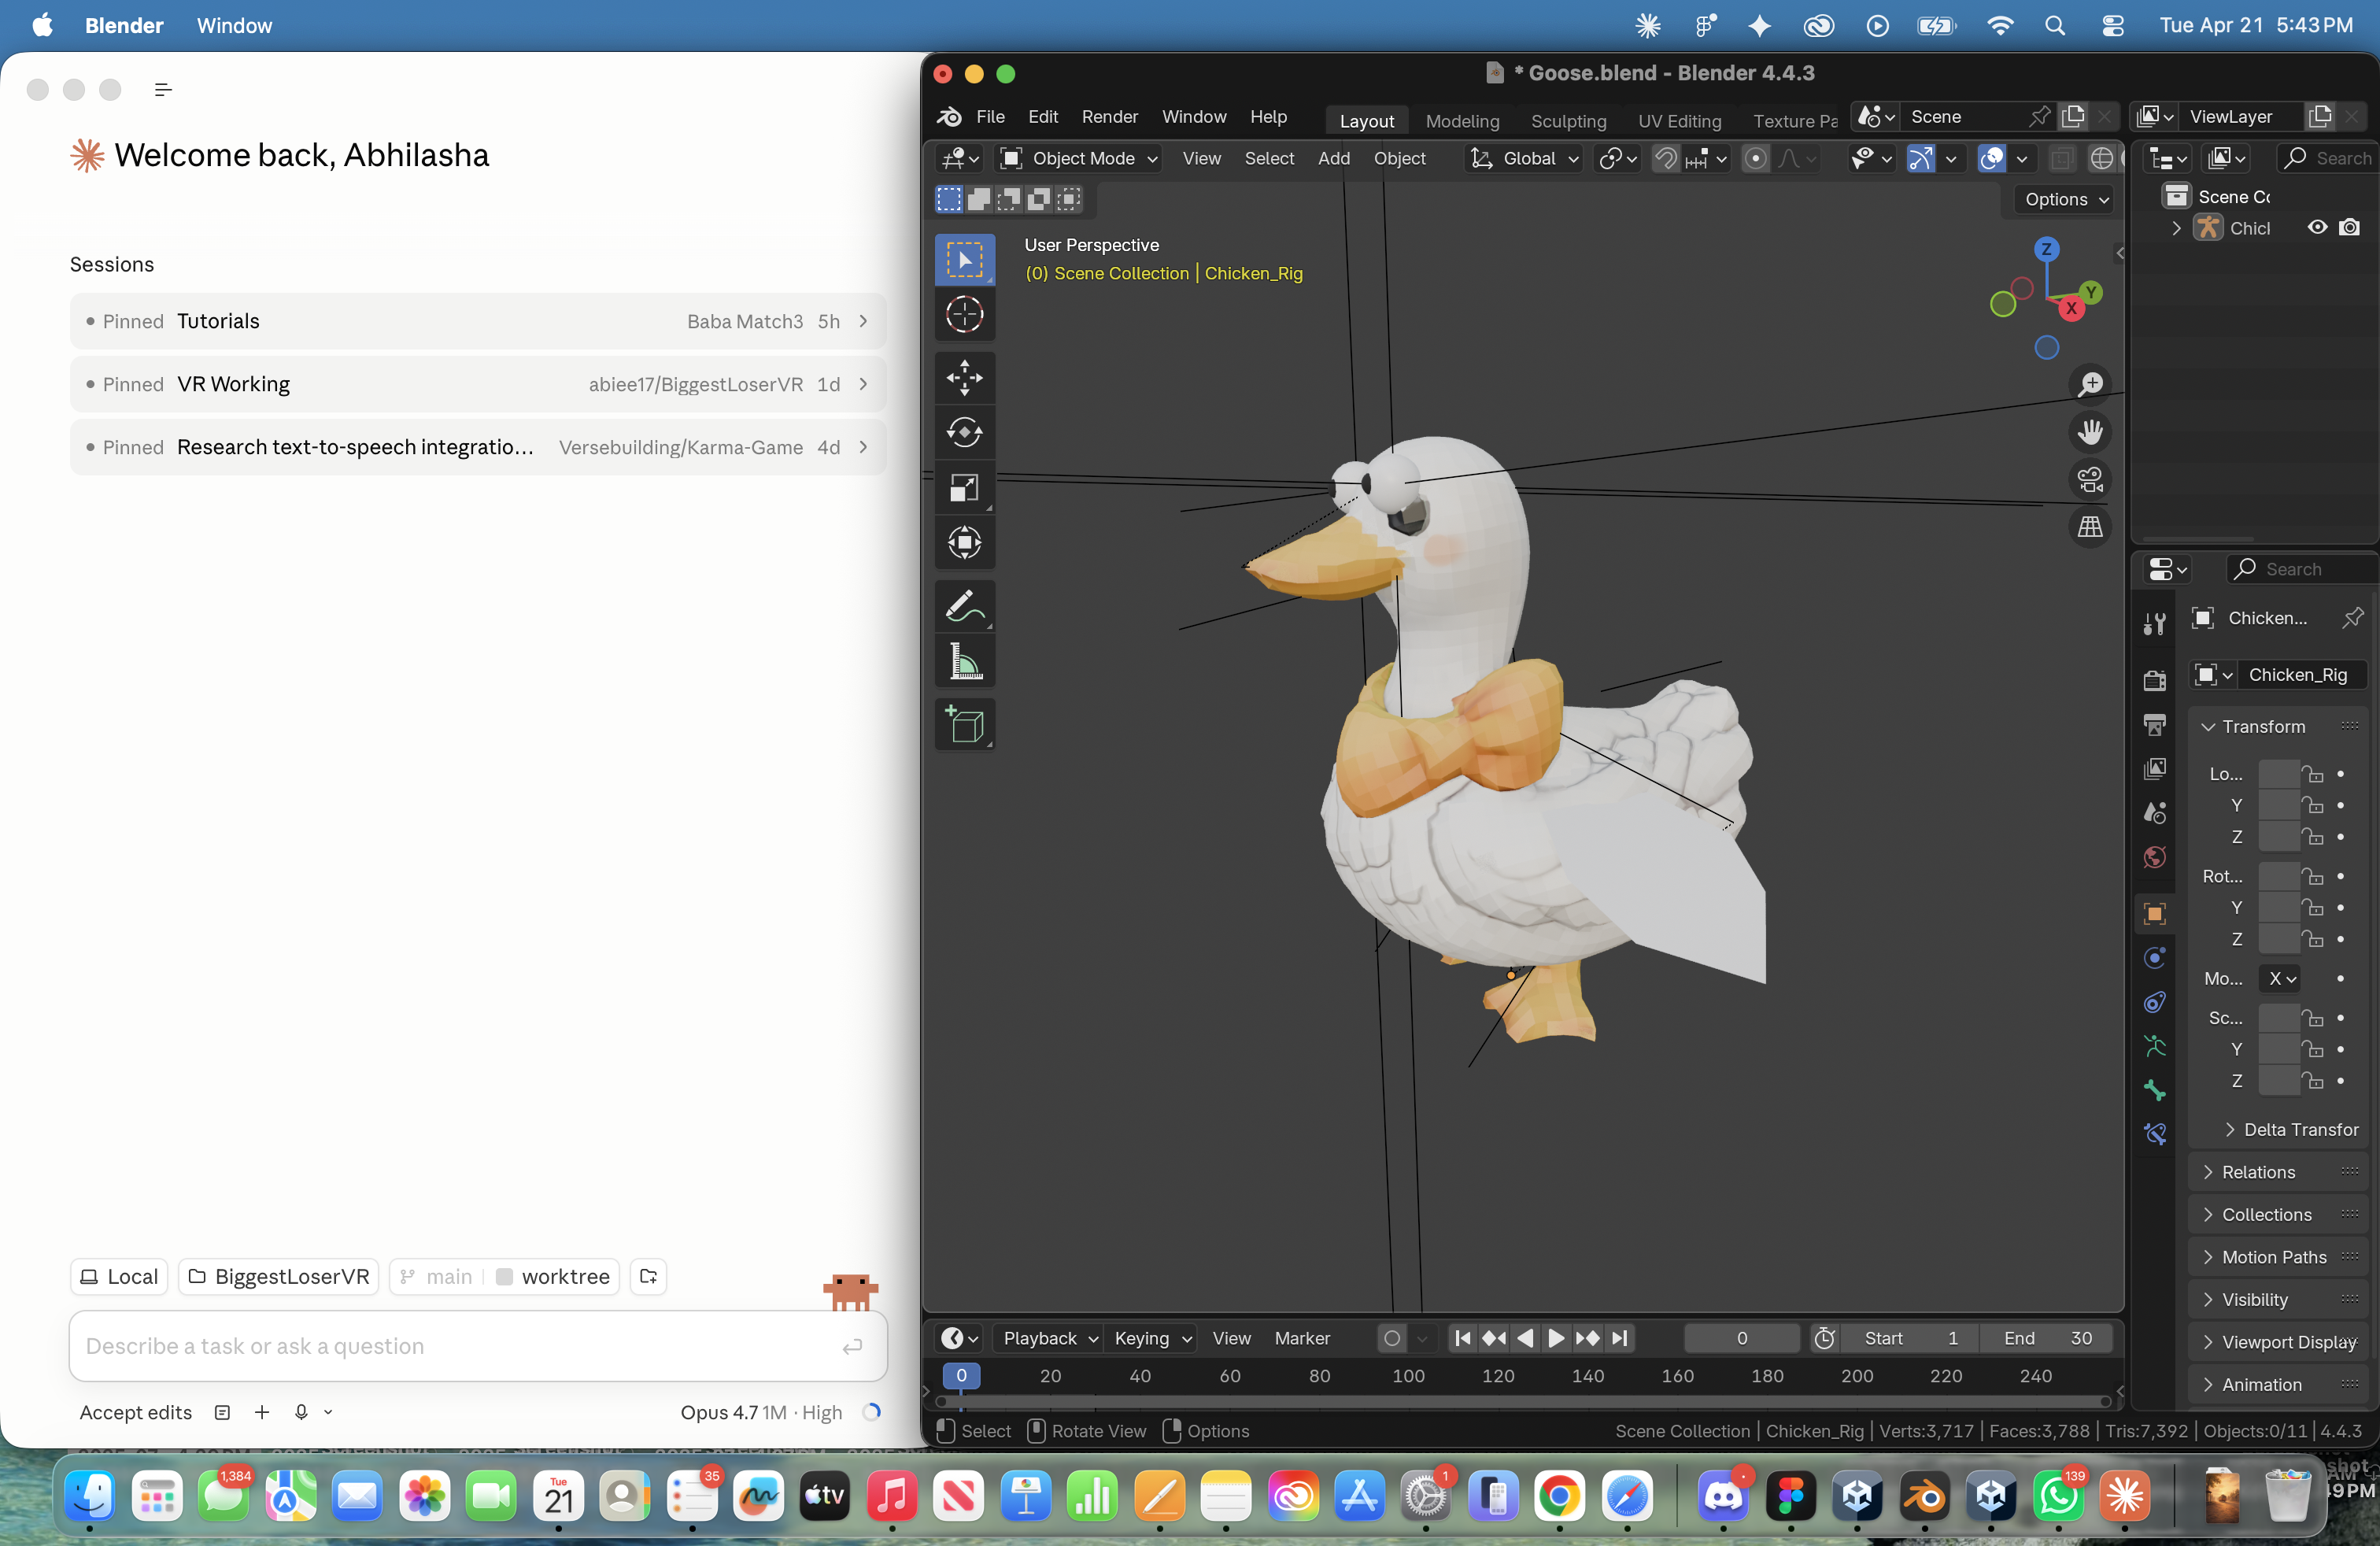Open the Playback dropdown in timeline
This screenshot has height=1546, width=2380.
point(1050,1338)
